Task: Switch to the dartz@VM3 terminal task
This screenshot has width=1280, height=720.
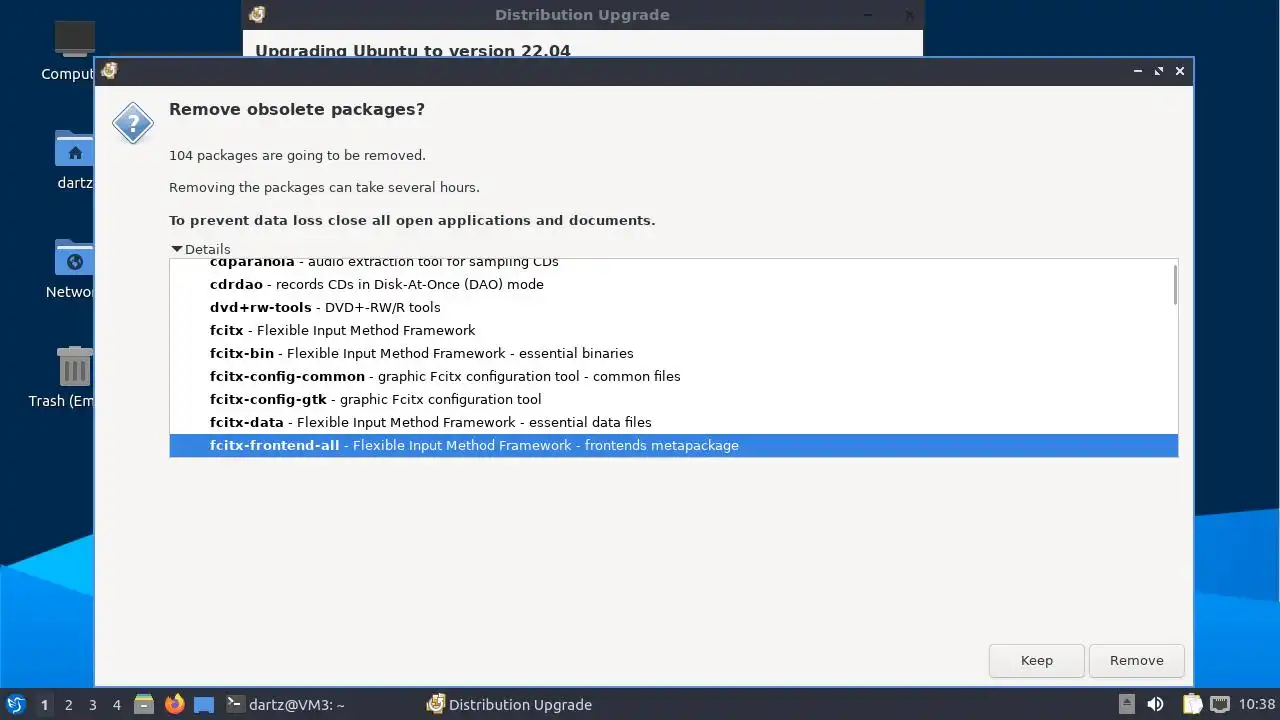Action: coord(286,704)
